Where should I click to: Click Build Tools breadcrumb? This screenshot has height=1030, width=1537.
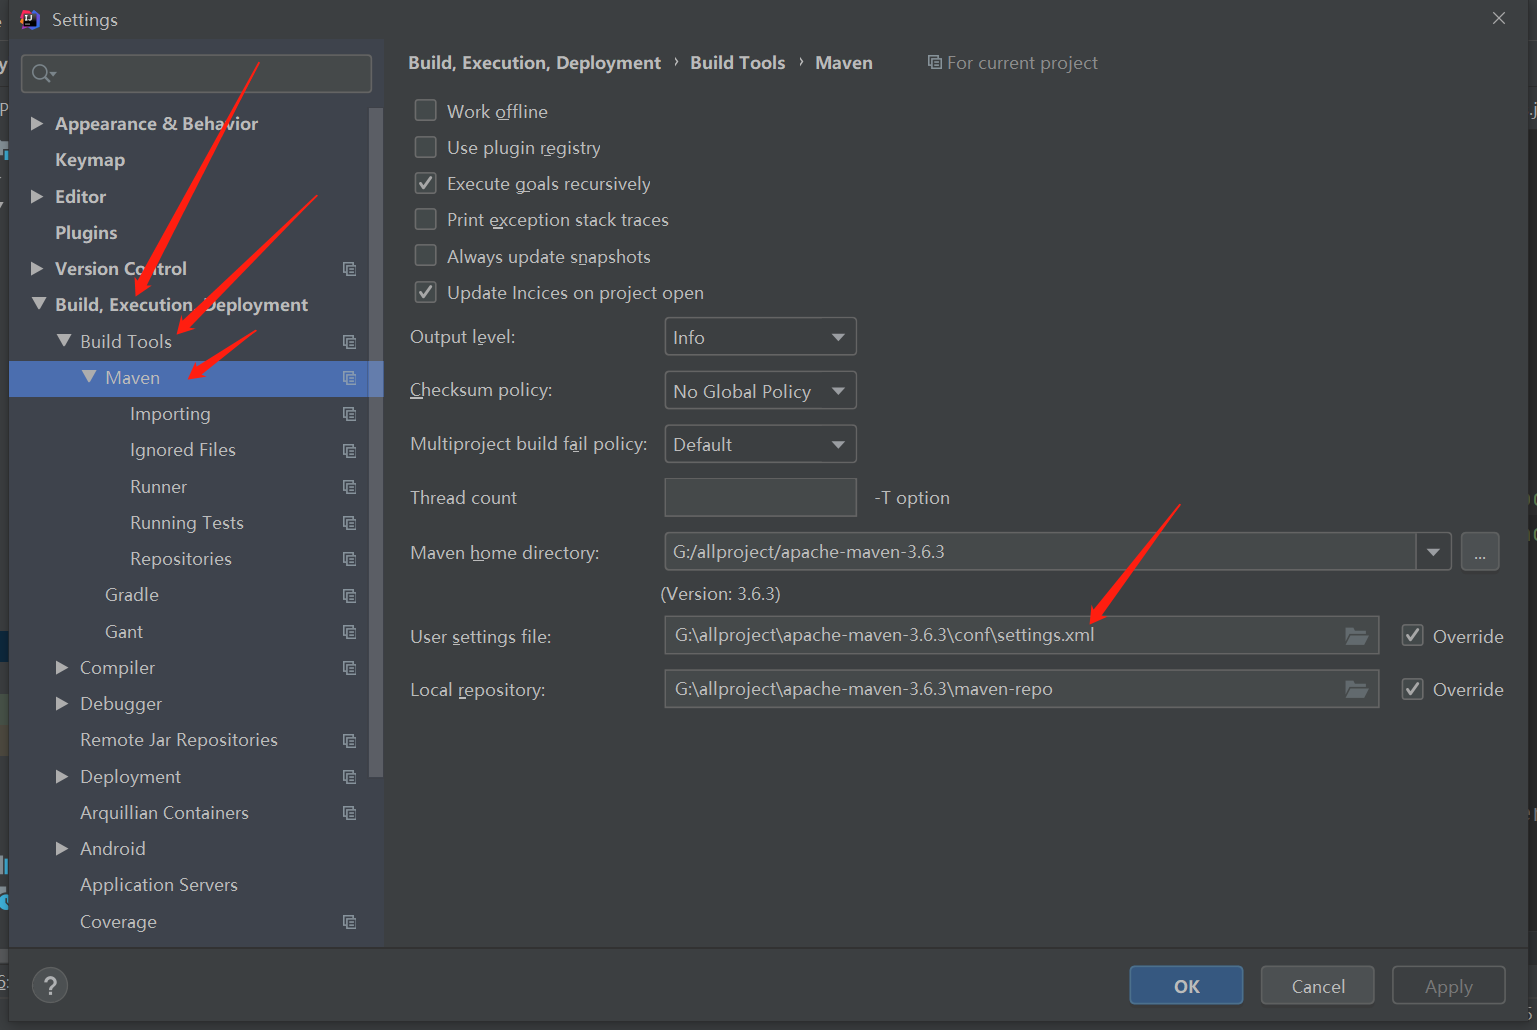(x=738, y=62)
